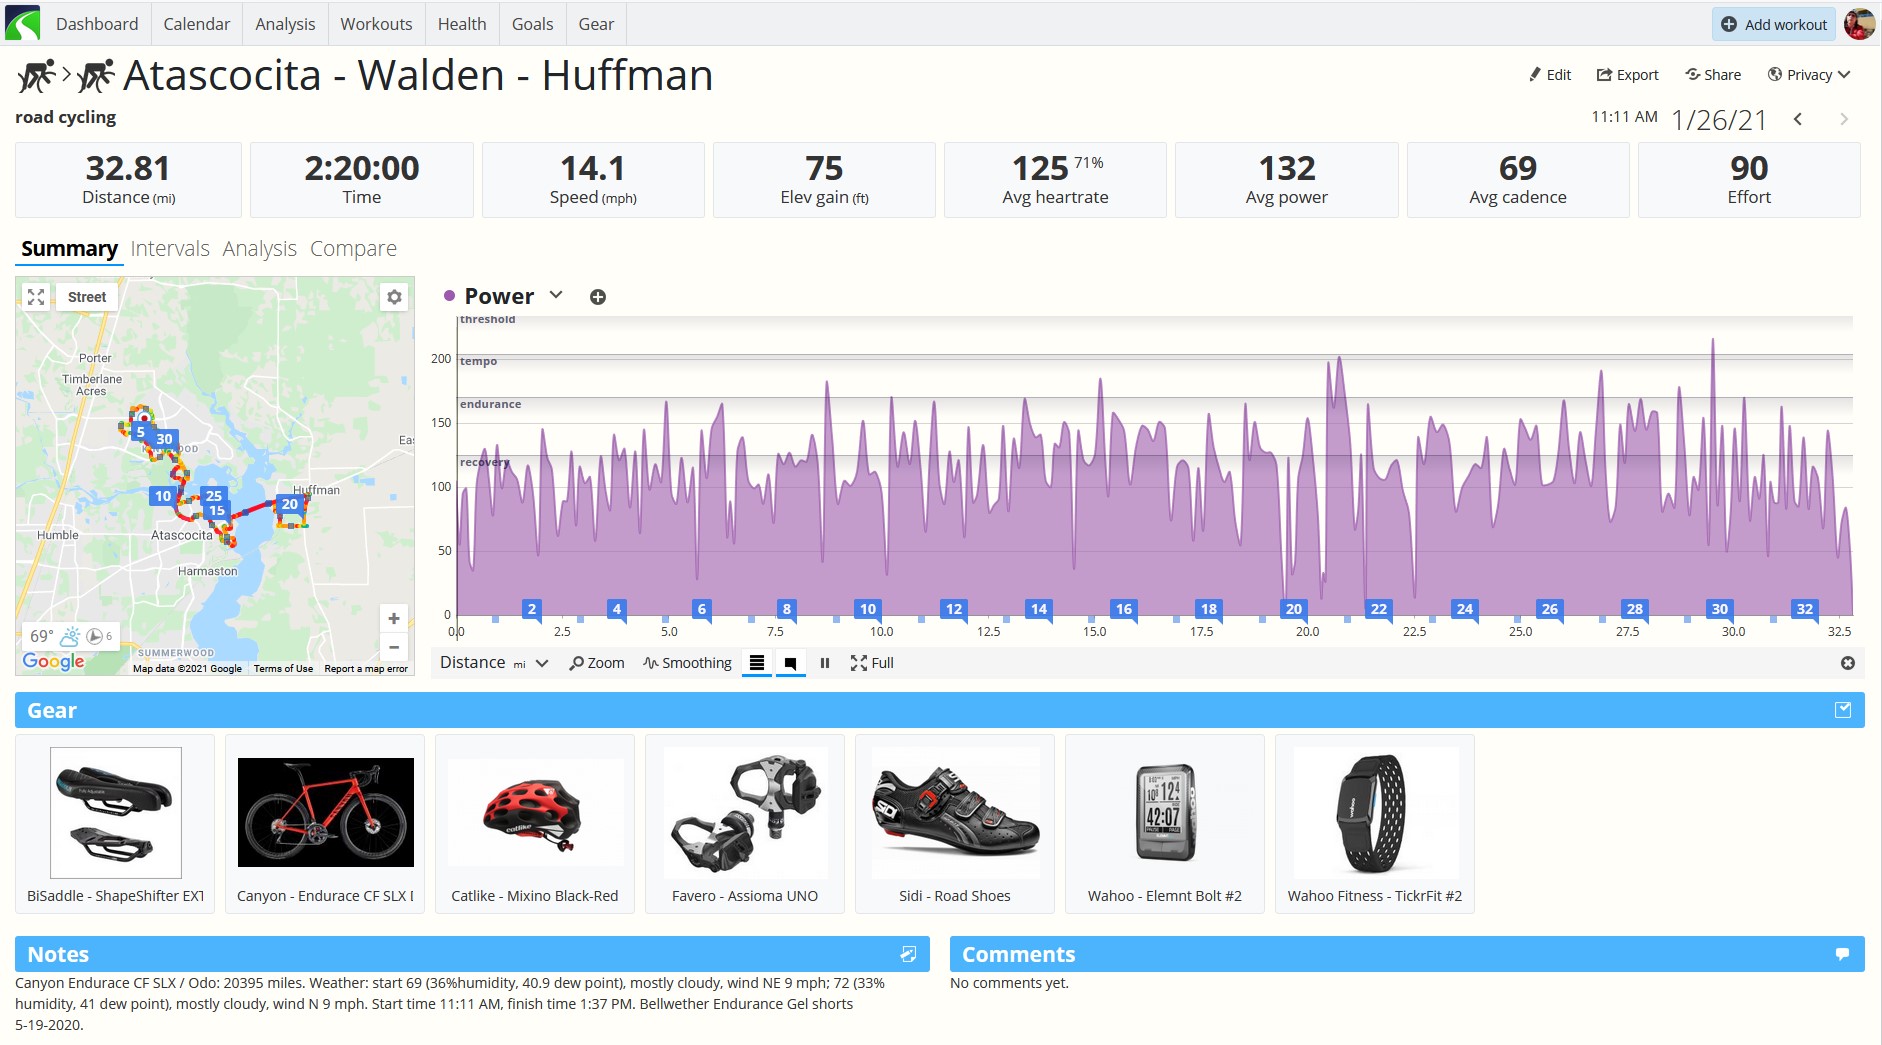Open the Privacy dropdown

point(1809,75)
